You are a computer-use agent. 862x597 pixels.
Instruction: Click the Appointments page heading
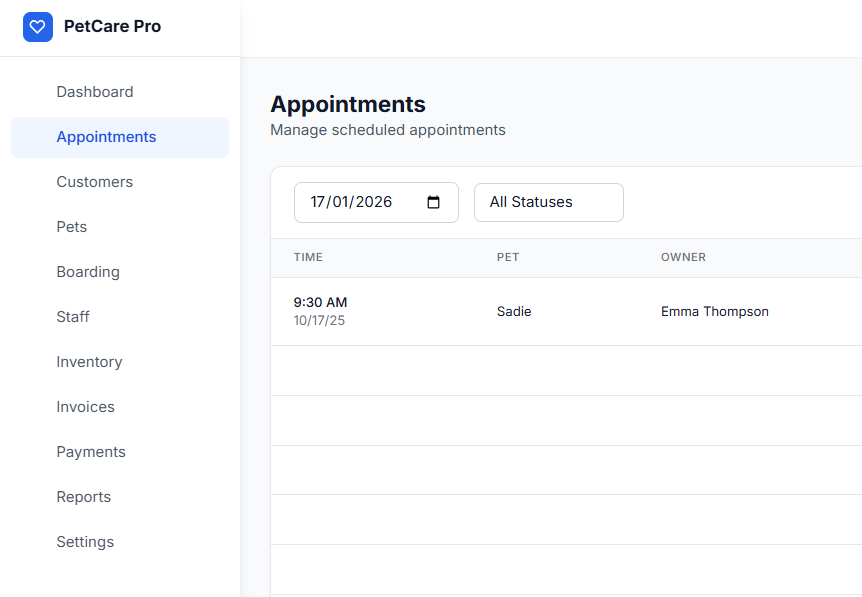[x=347, y=104]
